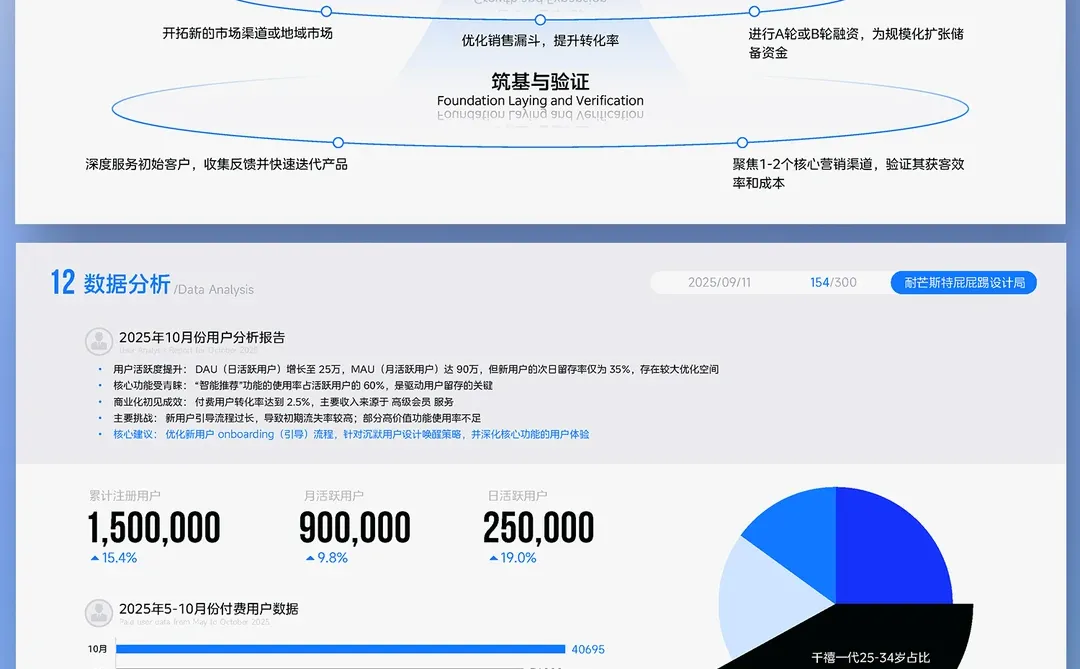Screen dimensions: 1080x669
Task: Click the text 聚焦1-2个核心营销渠道，验证其获客效率和成本
Action: (x=849, y=174)
